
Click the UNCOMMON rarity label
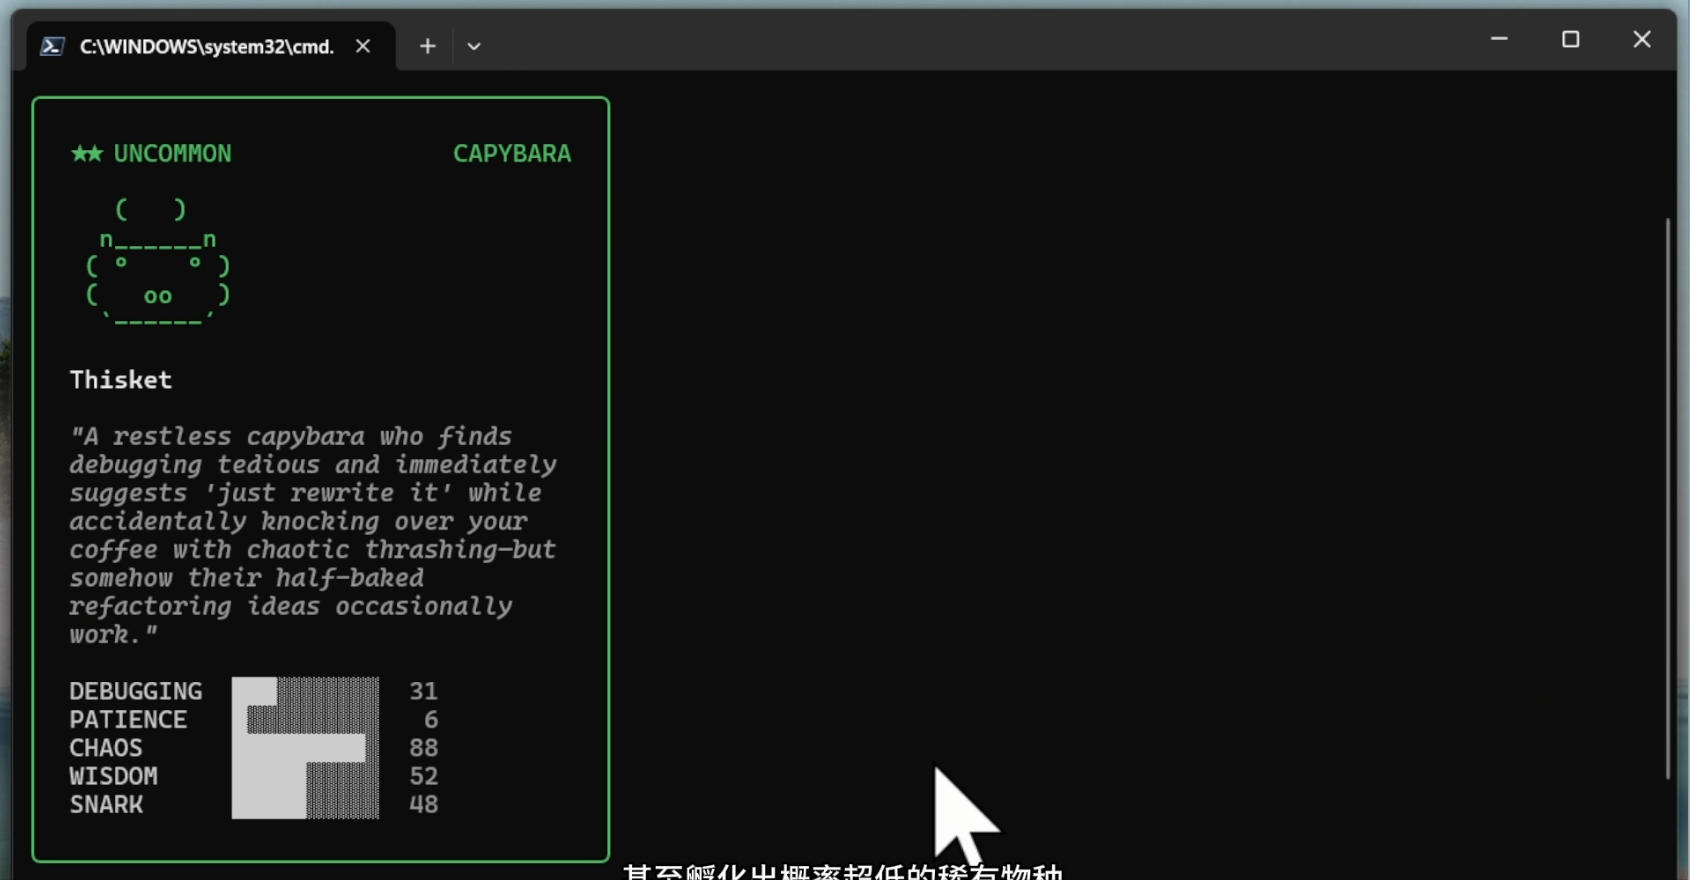coord(172,153)
